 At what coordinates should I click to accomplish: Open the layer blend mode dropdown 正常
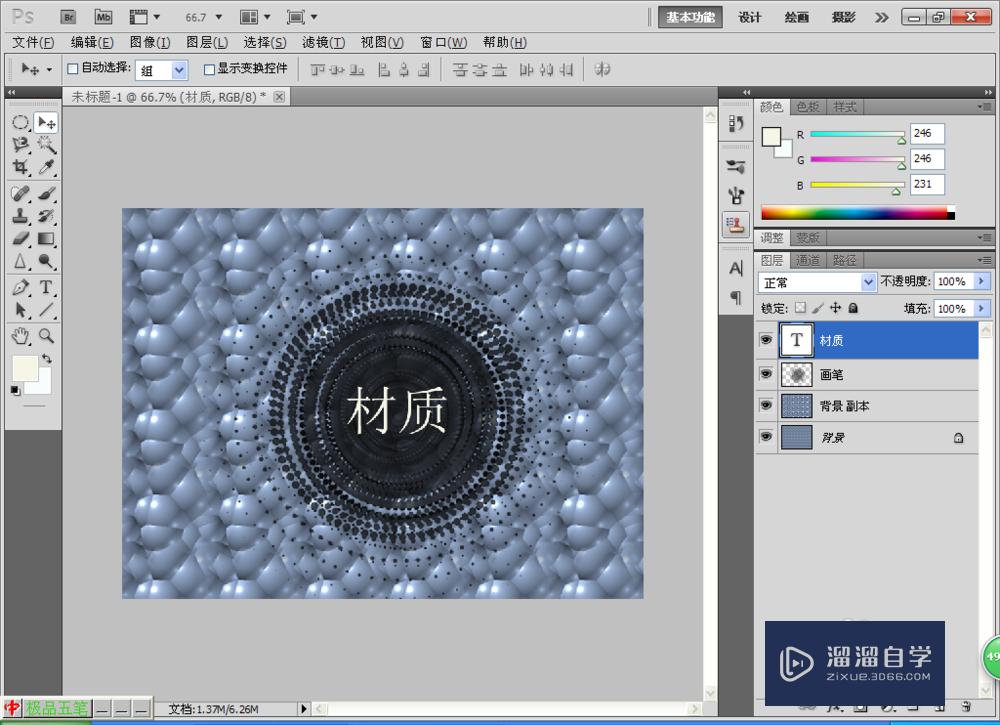tap(816, 283)
